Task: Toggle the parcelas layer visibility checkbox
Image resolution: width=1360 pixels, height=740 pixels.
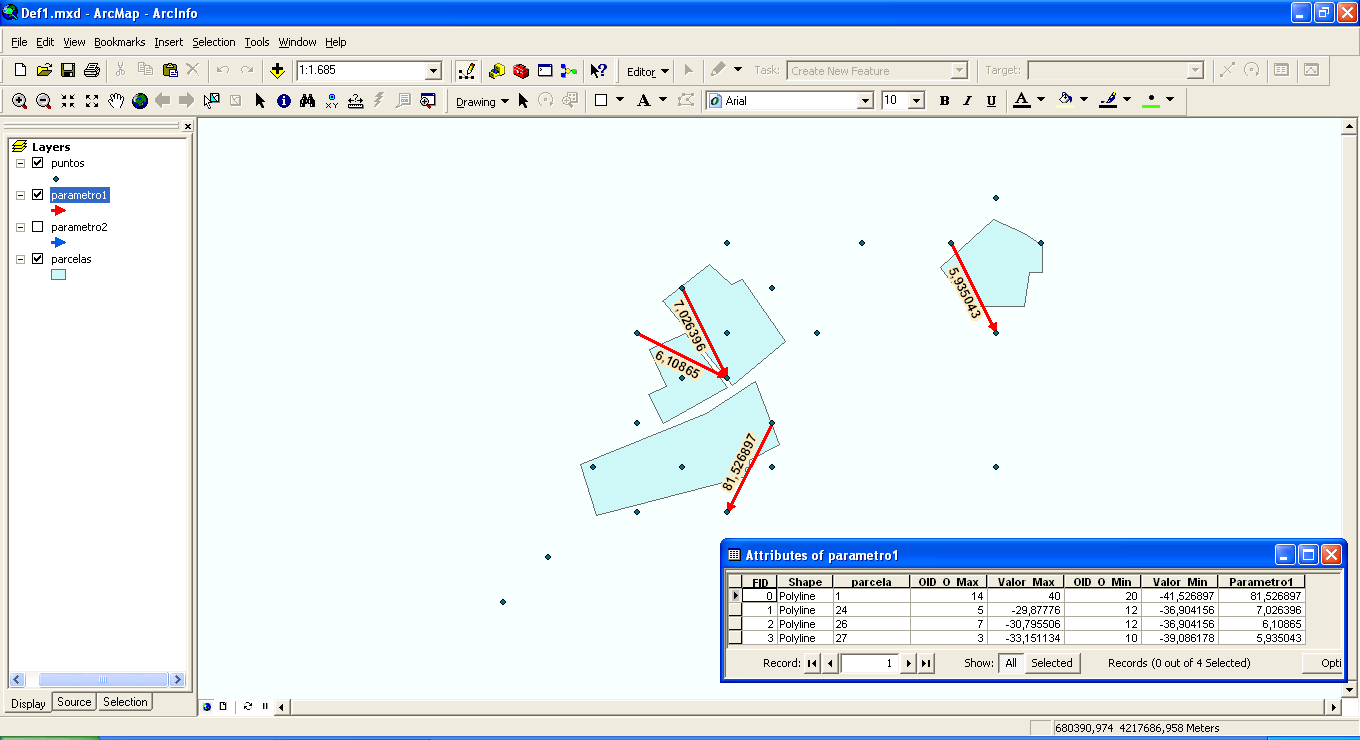Action: click(x=38, y=259)
